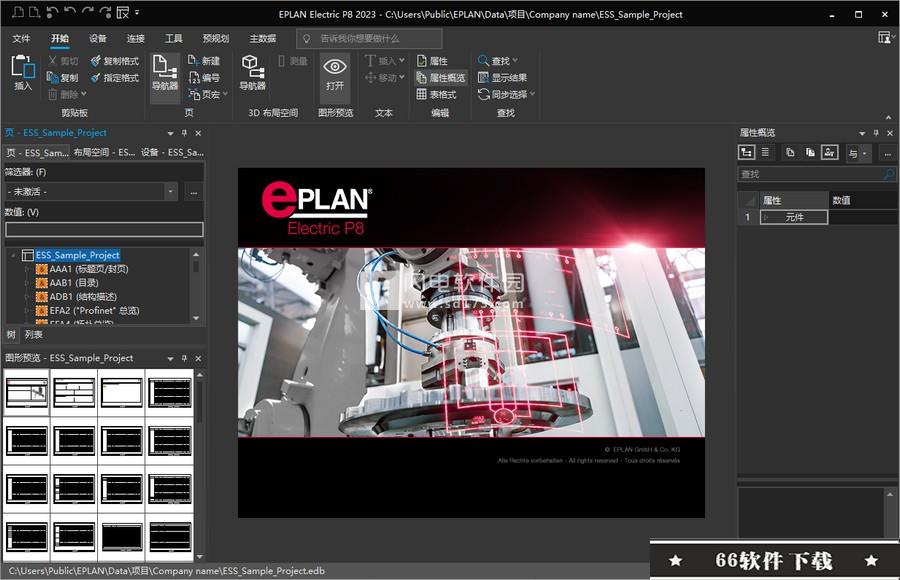Image resolution: width=900 pixels, height=580 pixels.
Task: Click the swap arrows icon in 属性概览 toolbar
Action: click(x=854, y=153)
